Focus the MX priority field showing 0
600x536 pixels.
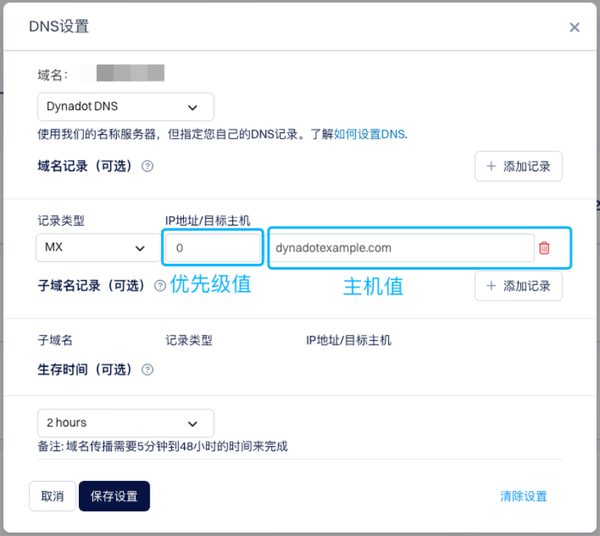pyautogui.click(x=213, y=248)
